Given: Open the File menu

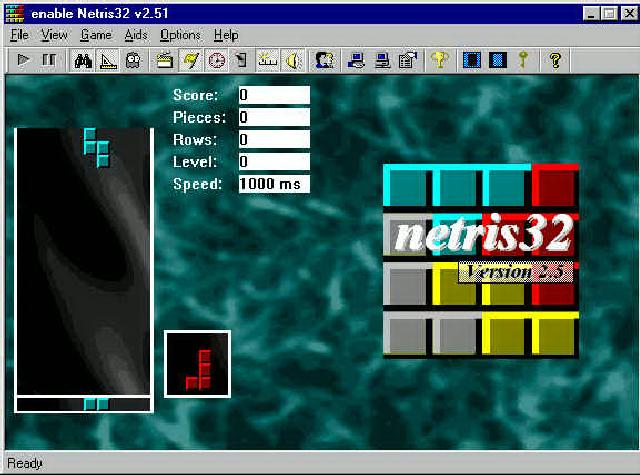Looking at the screenshot, I should tap(20, 35).
